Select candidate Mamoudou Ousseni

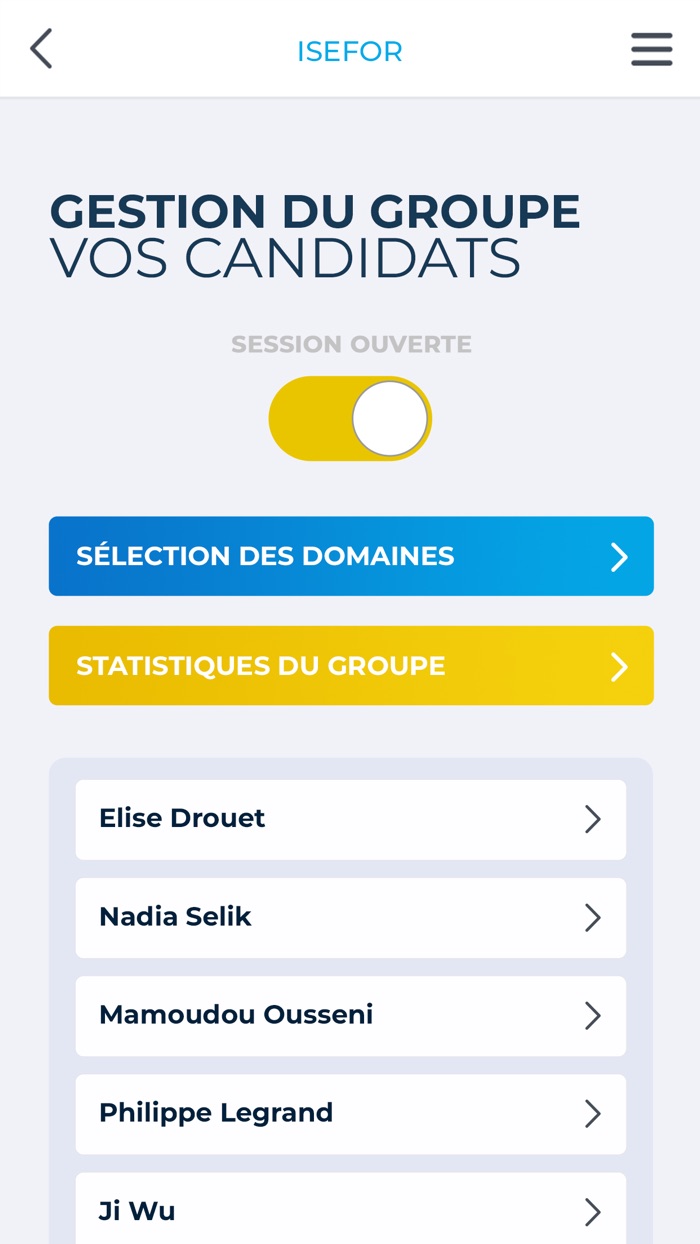(x=350, y=1016)
